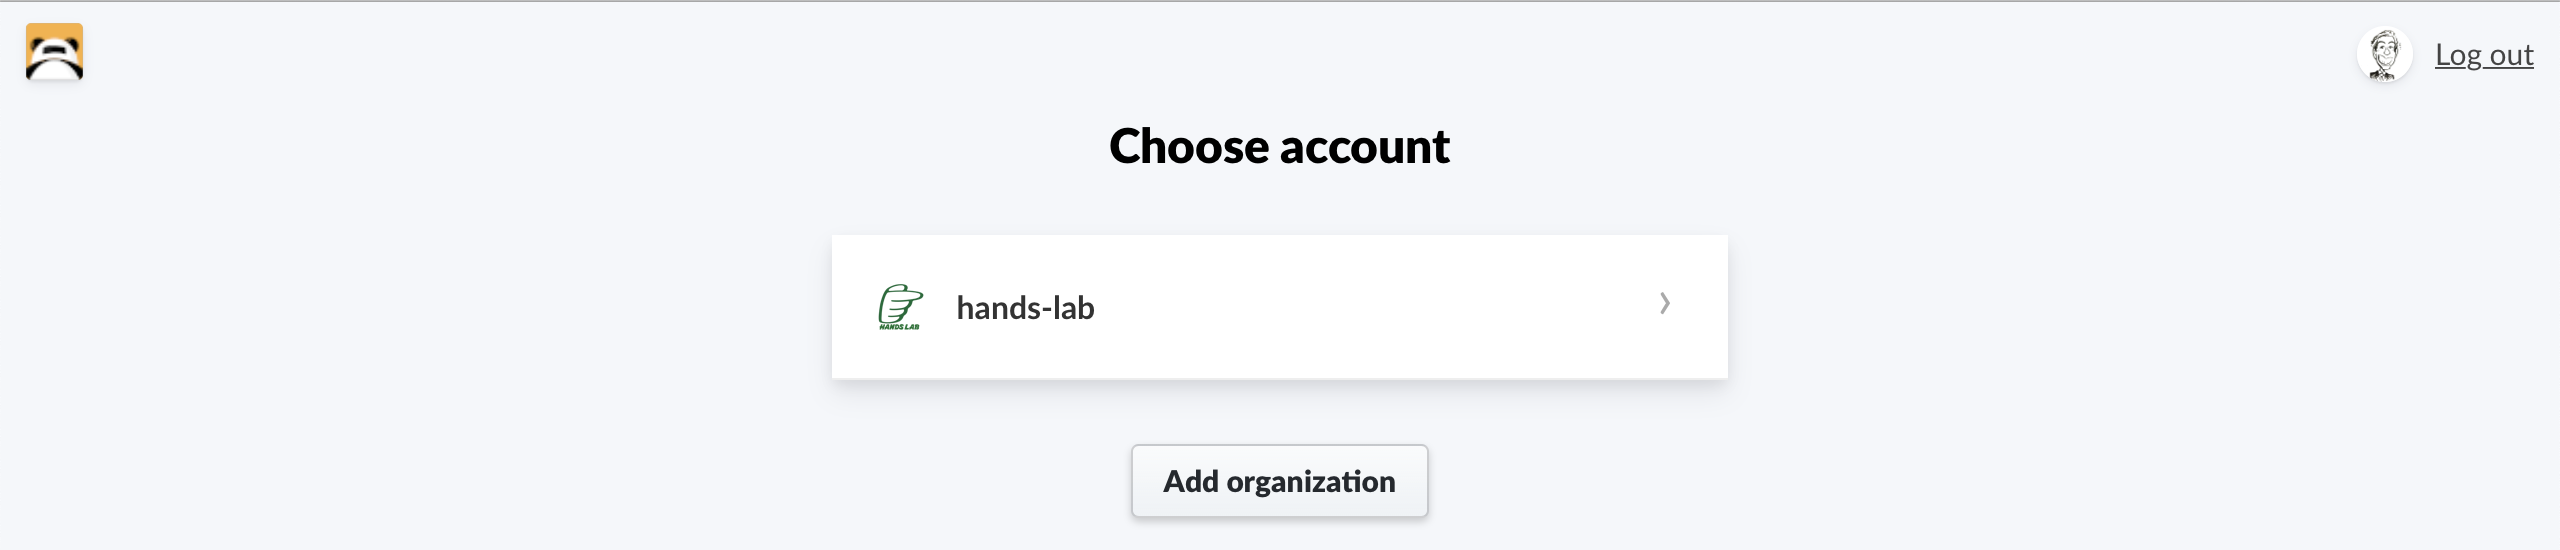Add a new organization
Image resolution: width=2560 pixels, height=550 pixels.
pos(1279,481)
